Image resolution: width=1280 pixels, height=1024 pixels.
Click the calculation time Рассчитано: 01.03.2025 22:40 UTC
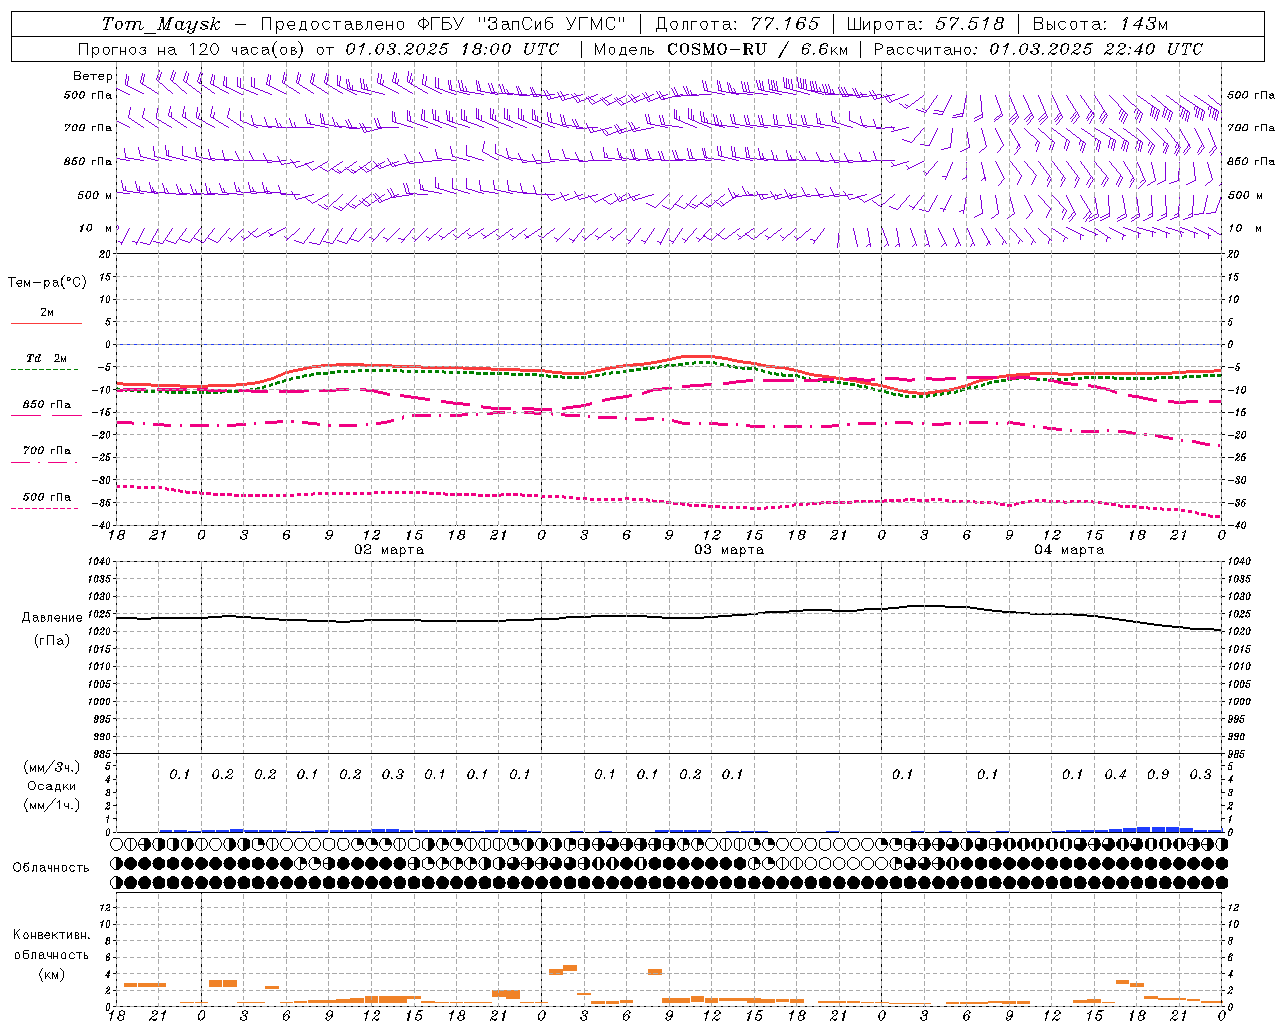click(1038, 49)
